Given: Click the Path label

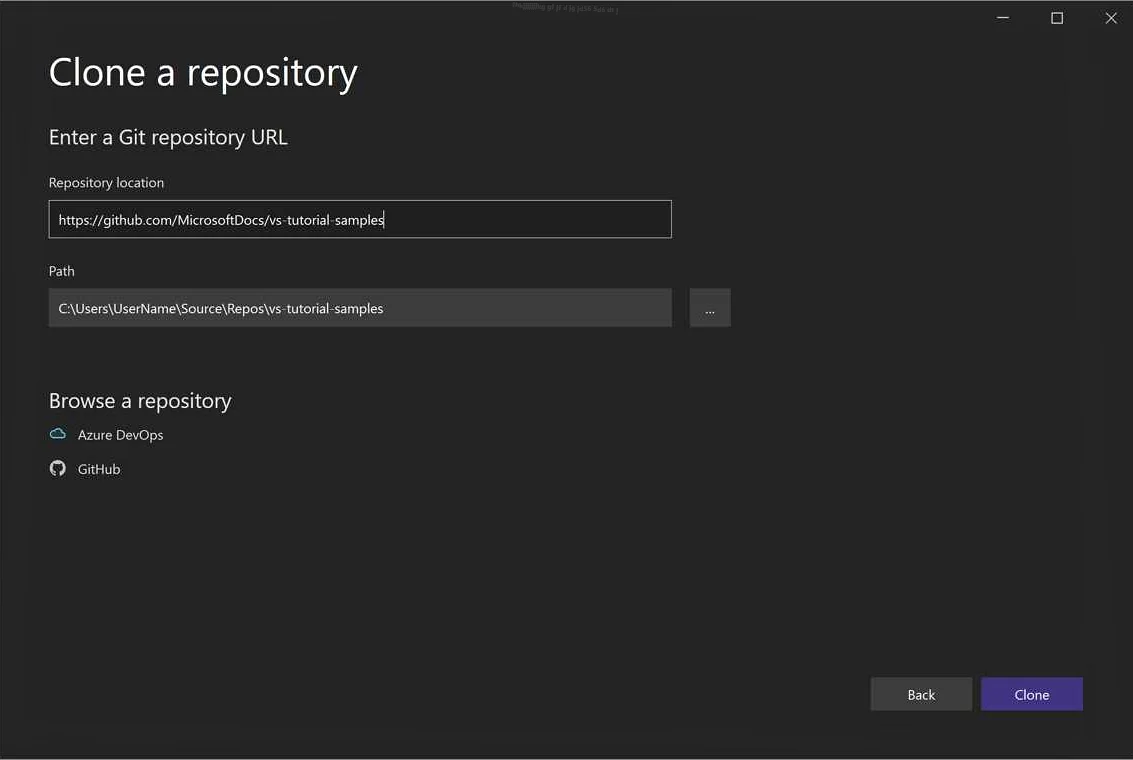Looking at the screenshot, I should (x=61, y=270).
